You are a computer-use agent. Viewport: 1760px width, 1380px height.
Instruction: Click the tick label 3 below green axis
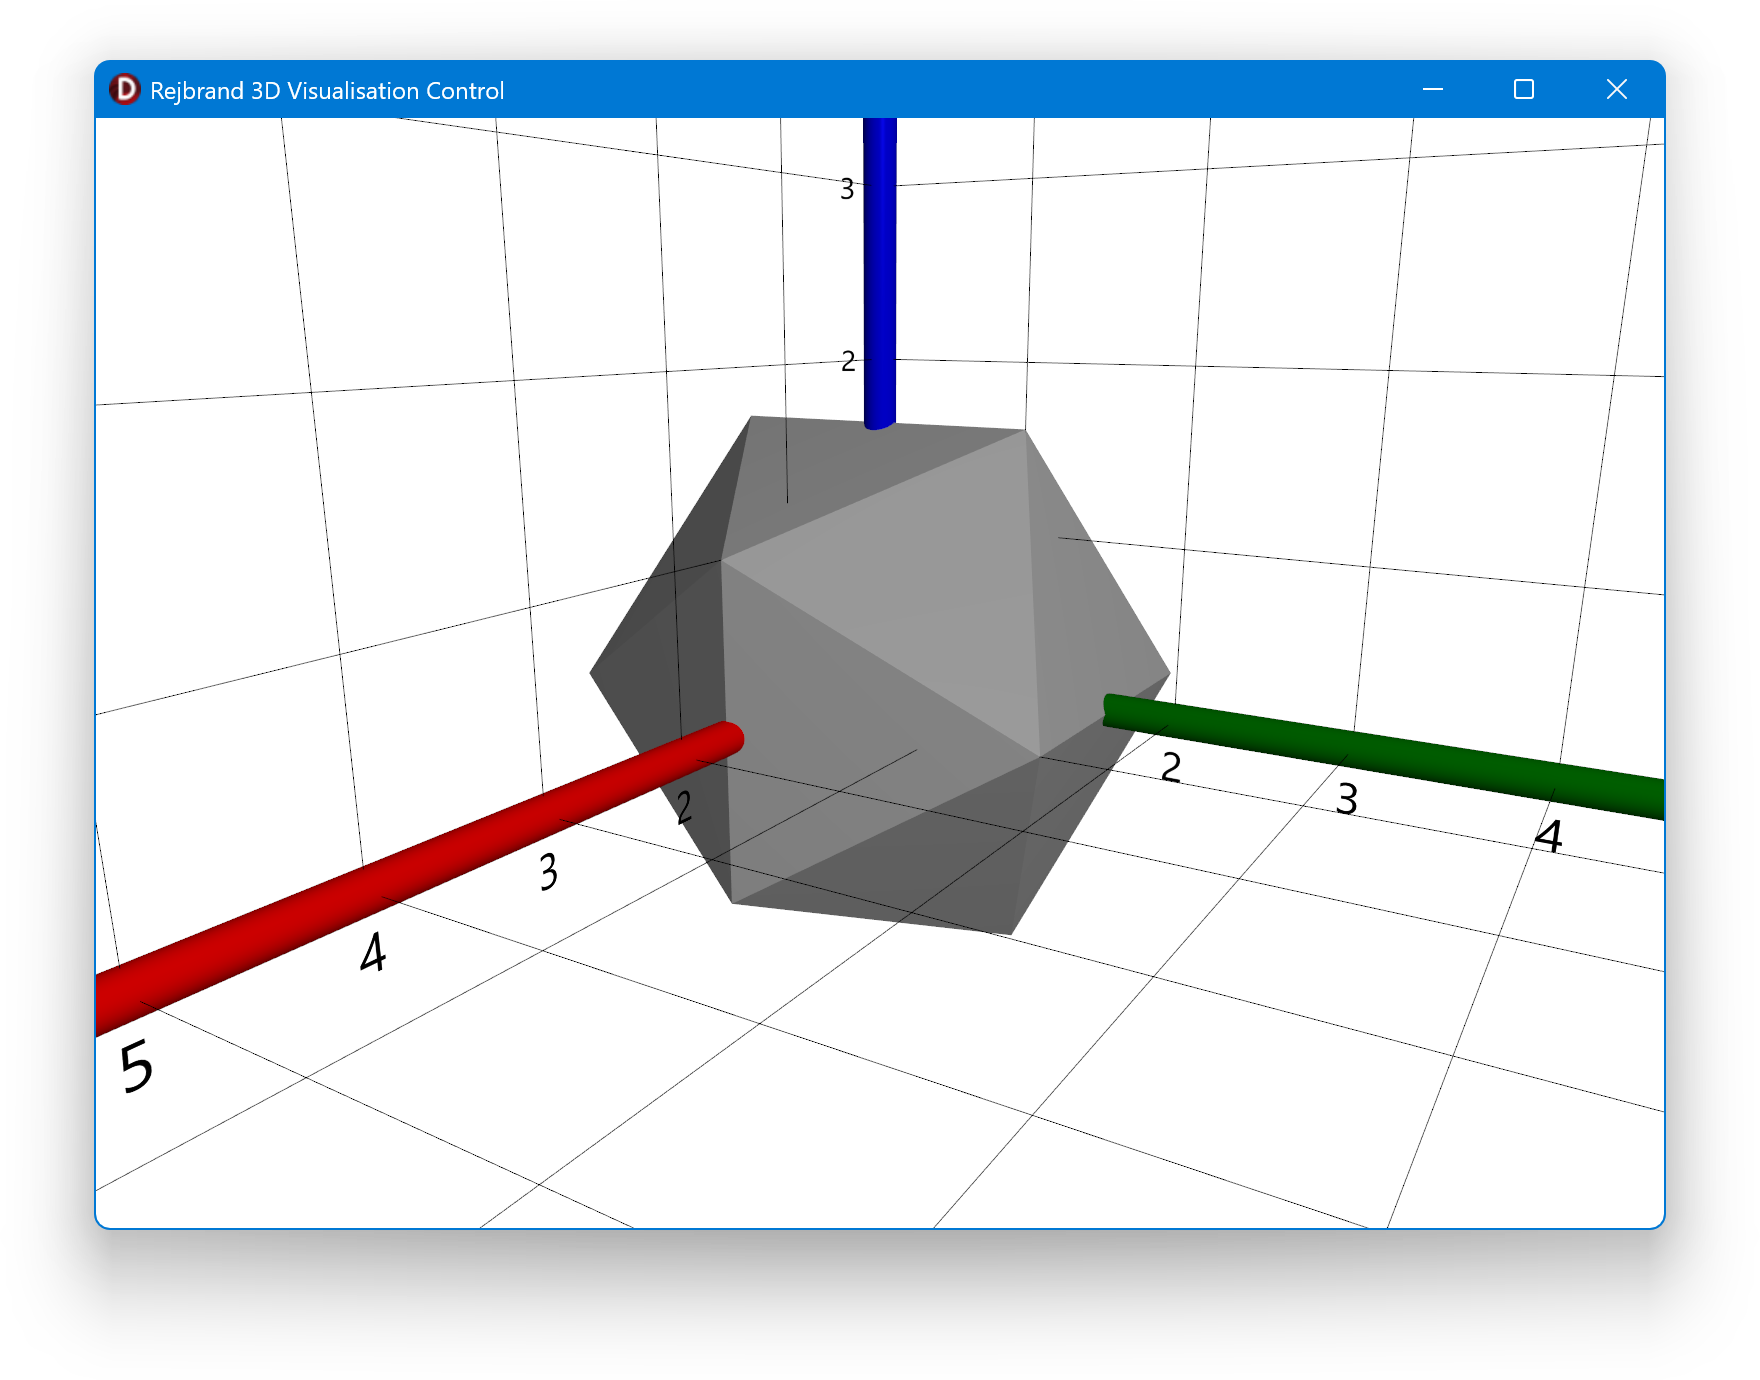tap(1347, 799)
